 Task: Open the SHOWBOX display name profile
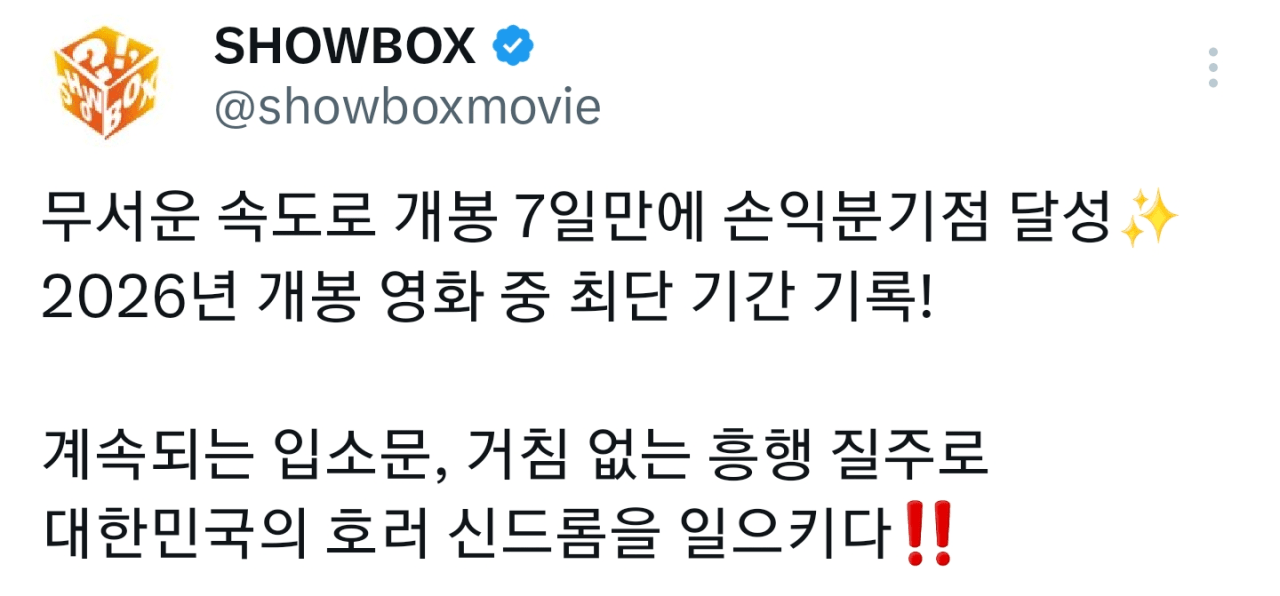pos(346,47)
